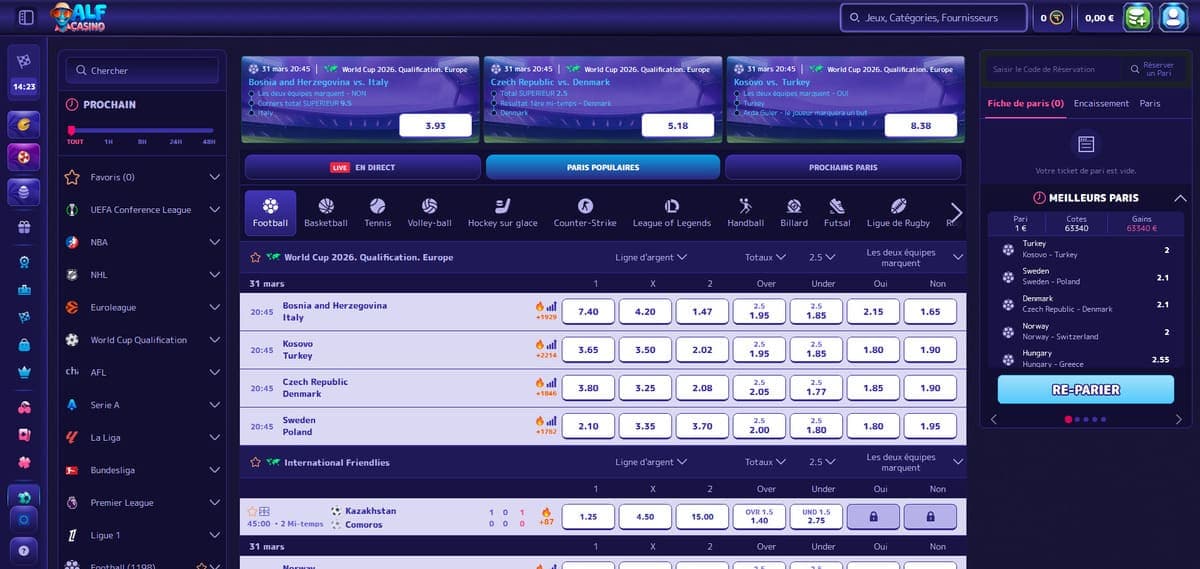The width and height of the screenshot is (1200, 569).
Task: Open Encaissement tab
Action: (1101, 103)
